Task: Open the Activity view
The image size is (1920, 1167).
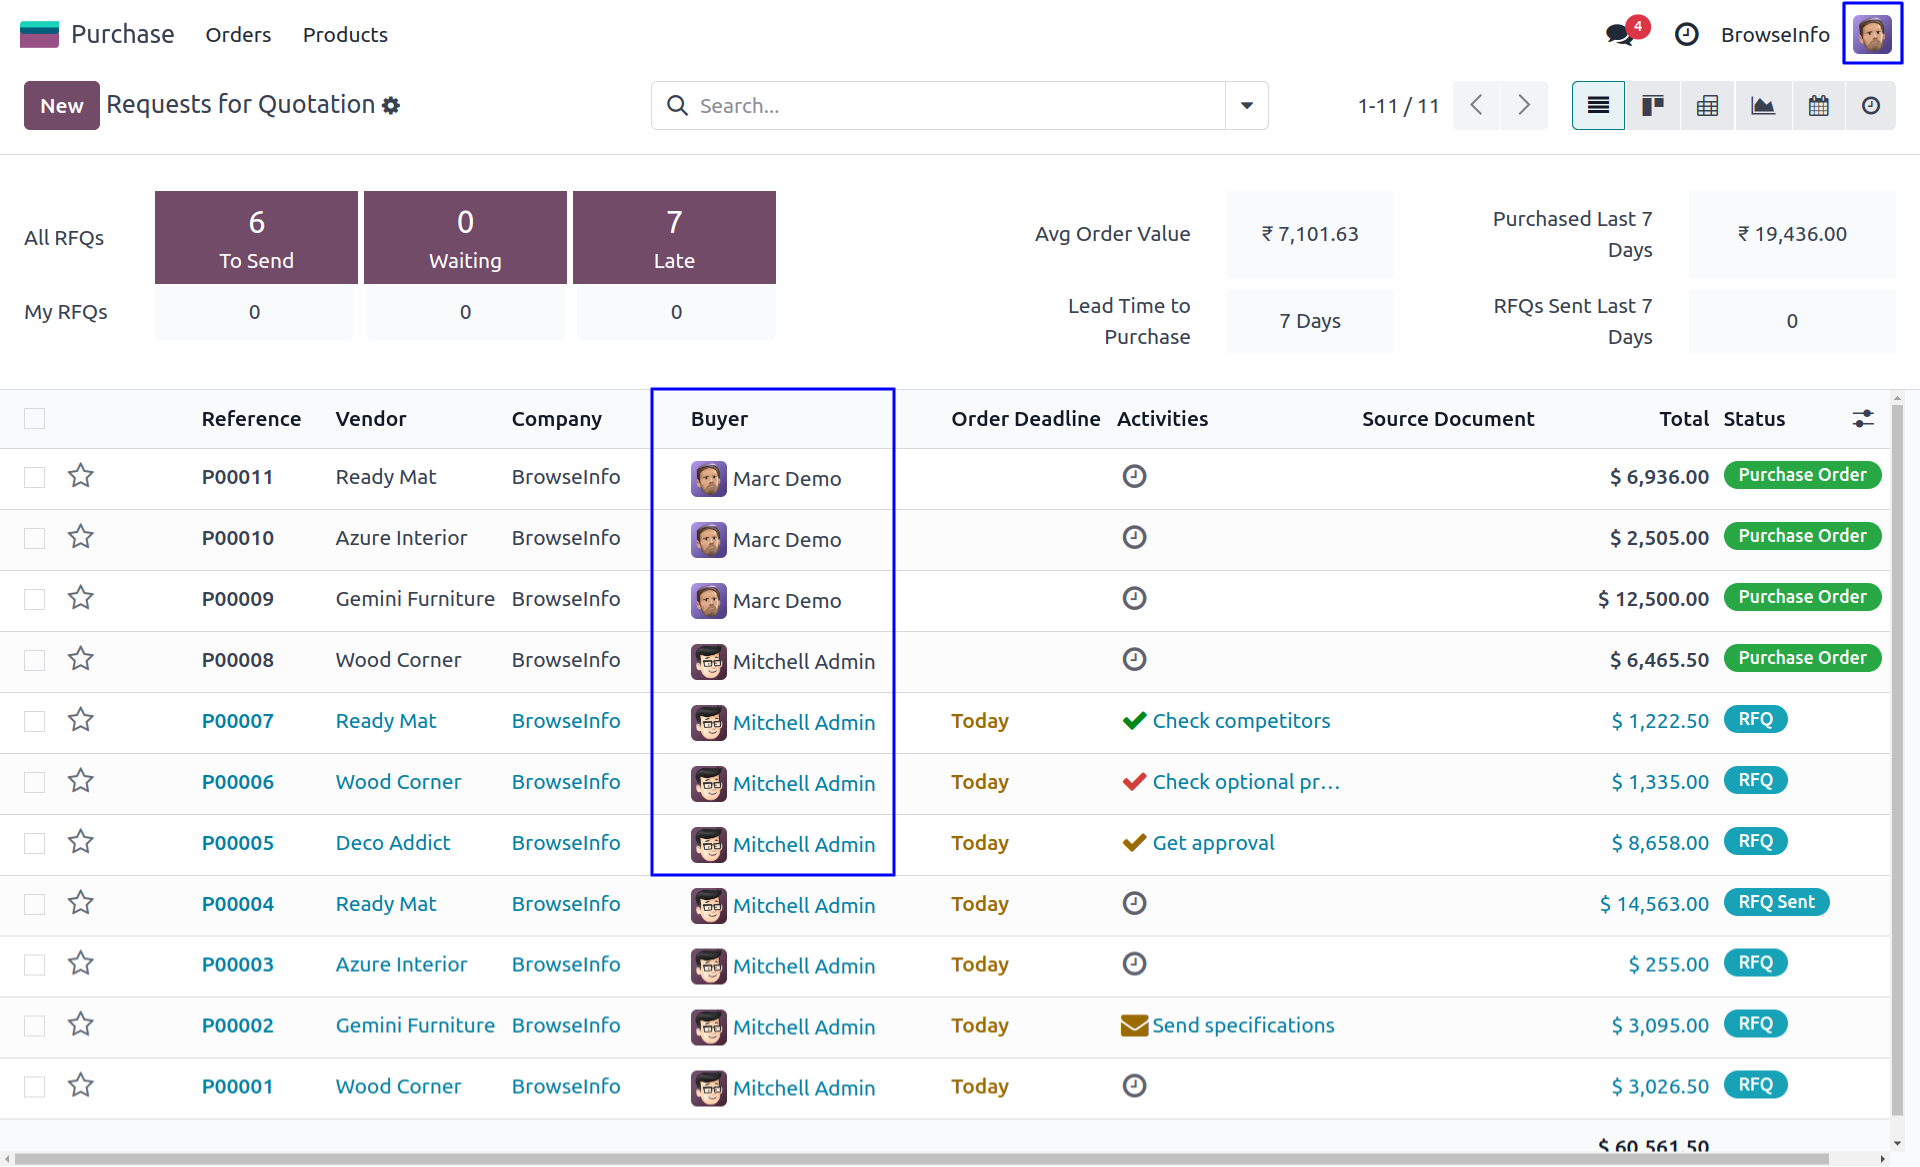Action: pos(1871,106)
